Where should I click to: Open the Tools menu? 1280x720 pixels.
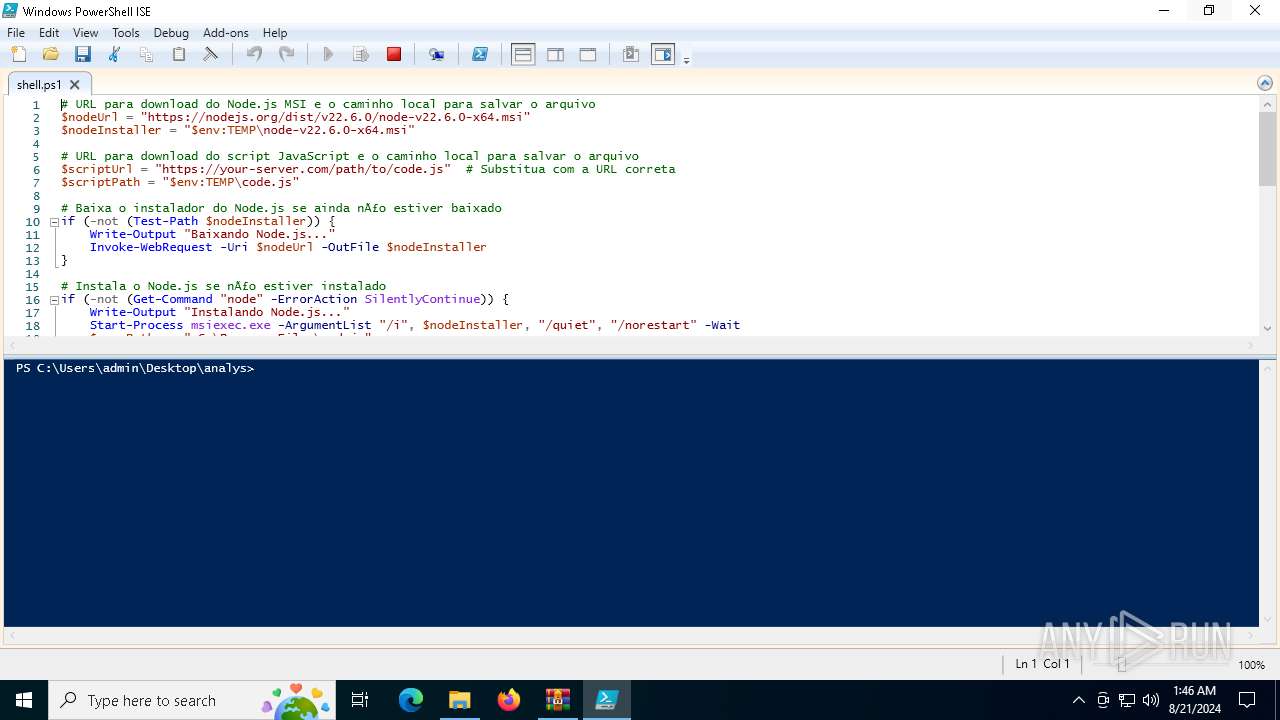126,32
